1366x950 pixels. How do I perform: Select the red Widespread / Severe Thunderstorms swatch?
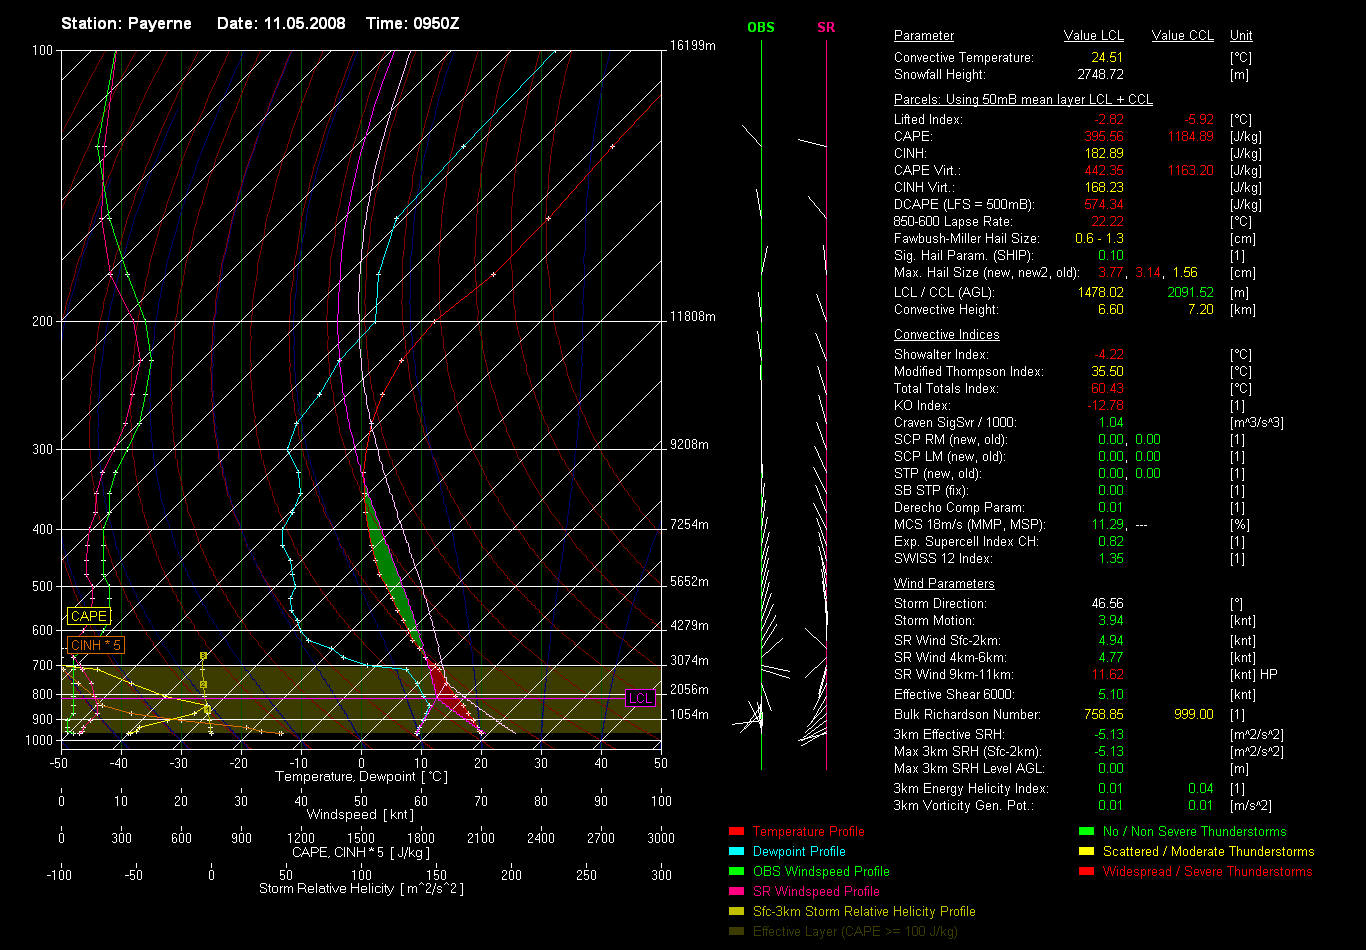pyautogui.click(x=1086, y=871)
